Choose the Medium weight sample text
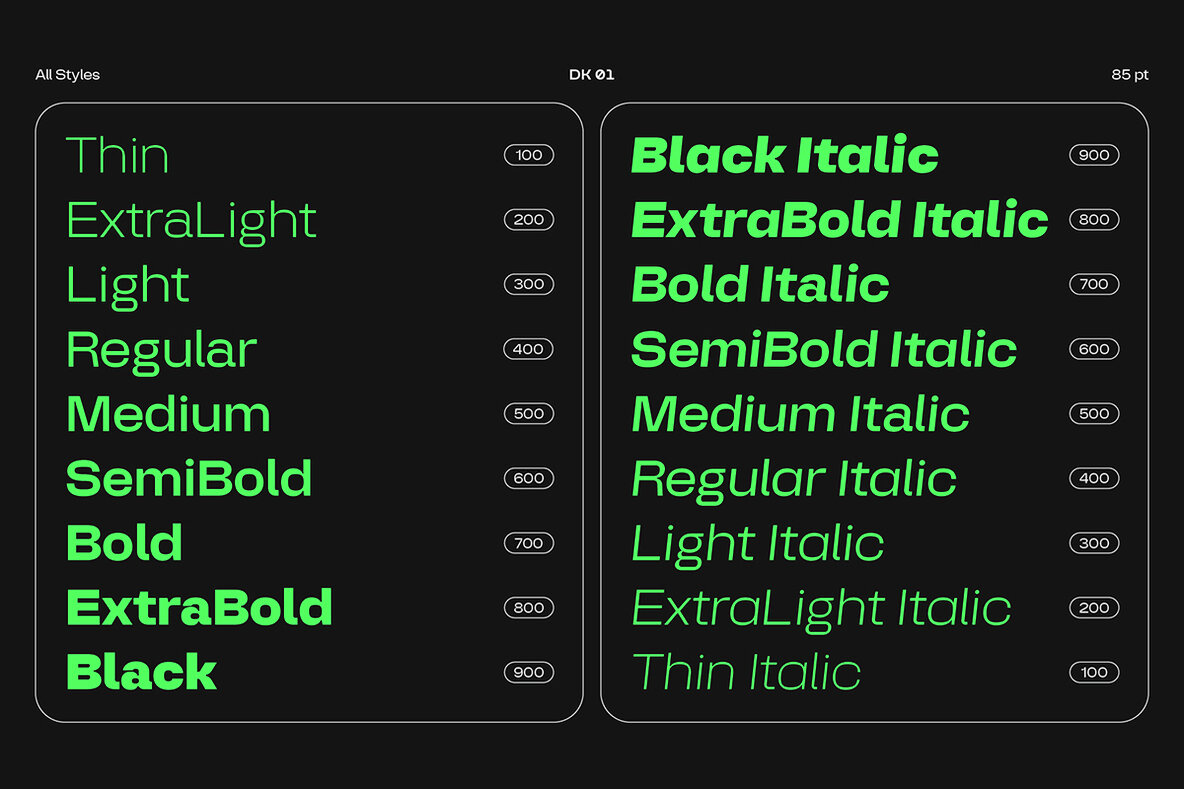Image resolution: width=1184 pixels, height=789 pixels. [x=168, y=414]
